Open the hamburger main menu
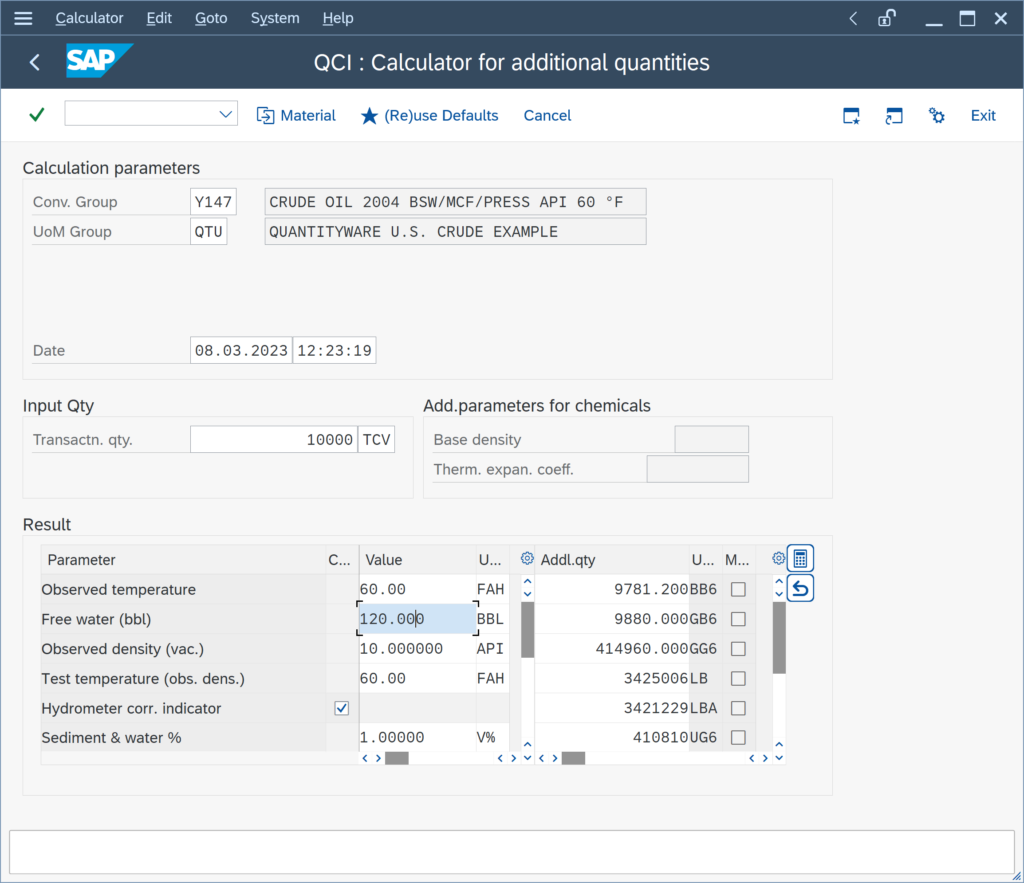The image size is (1024, 883). coord(23,18)
